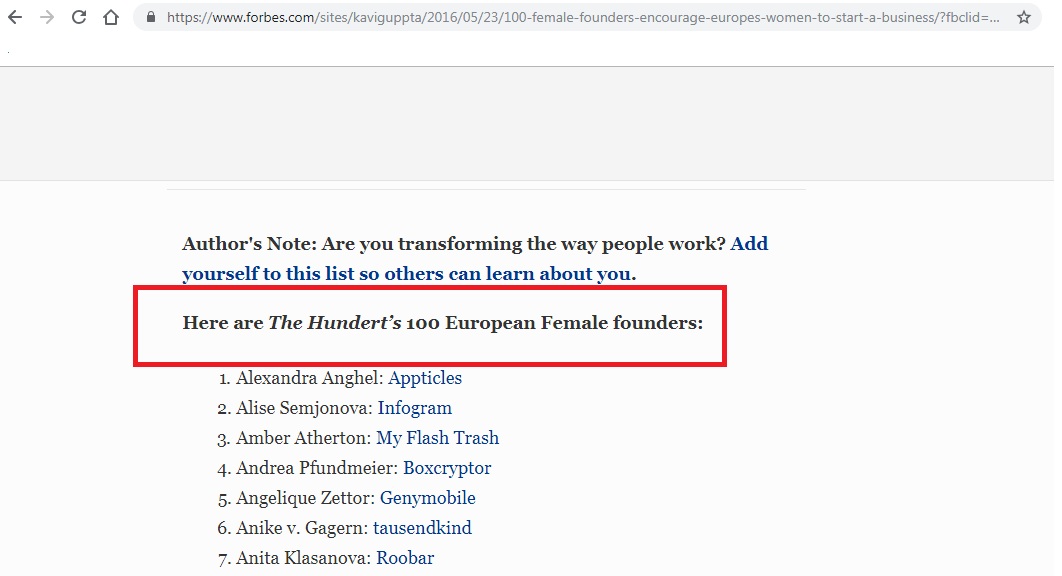Visit the My Flash Trash link
This screenshot has height=576, width=1062.
point(437,438)
